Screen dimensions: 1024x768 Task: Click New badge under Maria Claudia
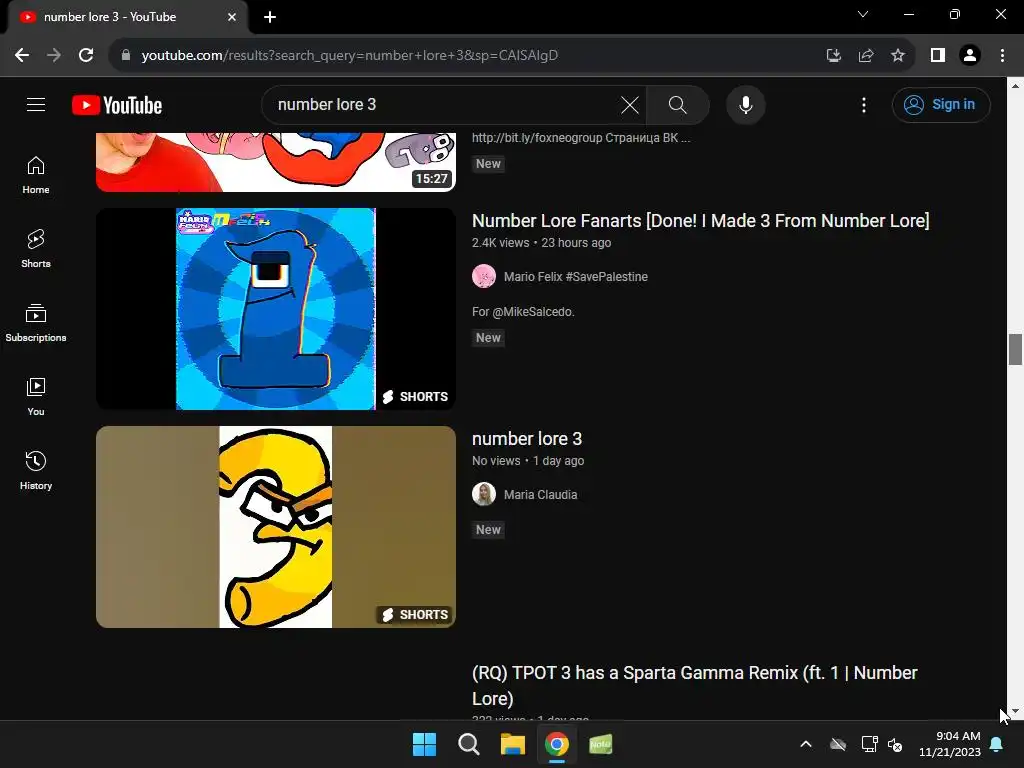pos(488,530)
